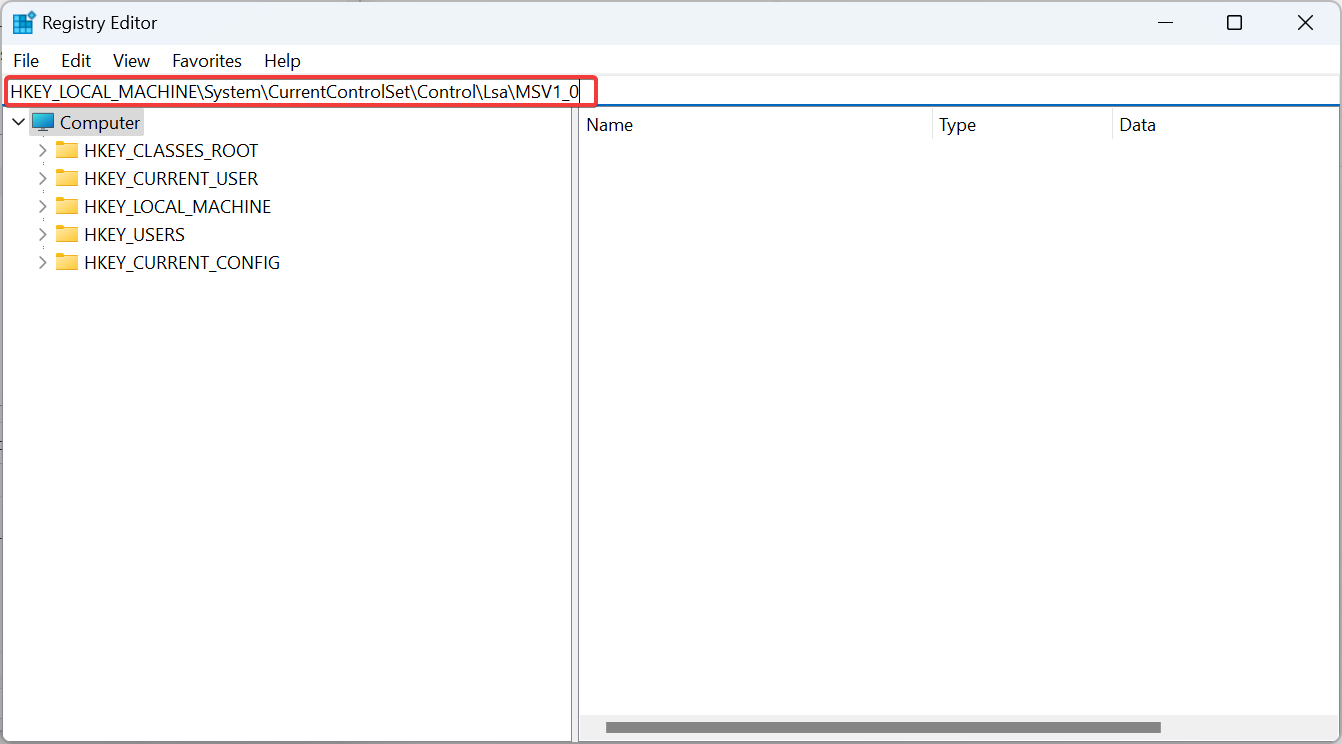Click the Registry Editor app icon in title bar
The width and height of the screenshot is (1342, 744).
23,23
